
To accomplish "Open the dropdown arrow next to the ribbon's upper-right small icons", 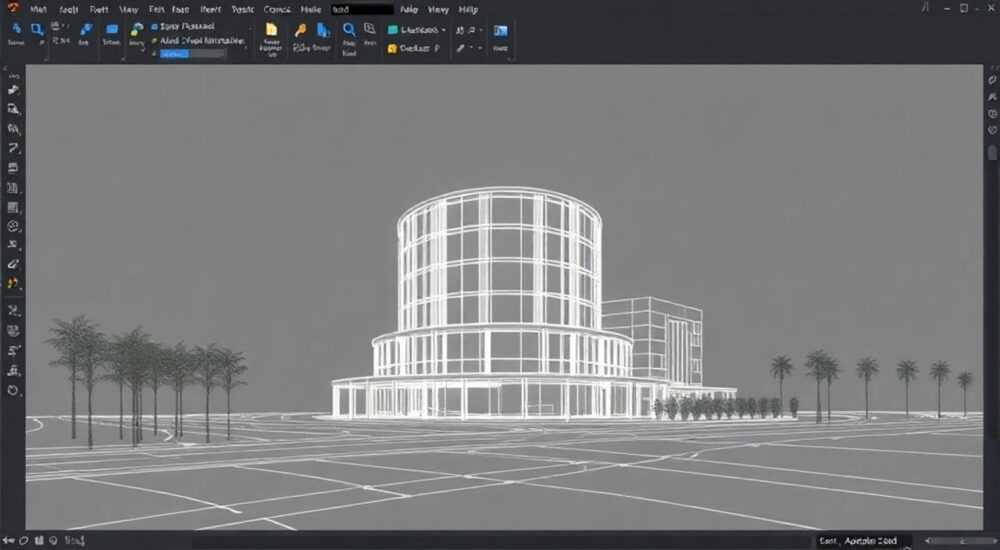I will 480,30.
